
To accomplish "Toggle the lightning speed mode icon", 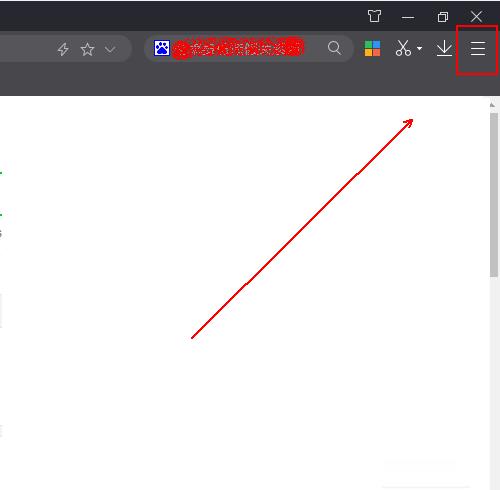I will point(63,49).
